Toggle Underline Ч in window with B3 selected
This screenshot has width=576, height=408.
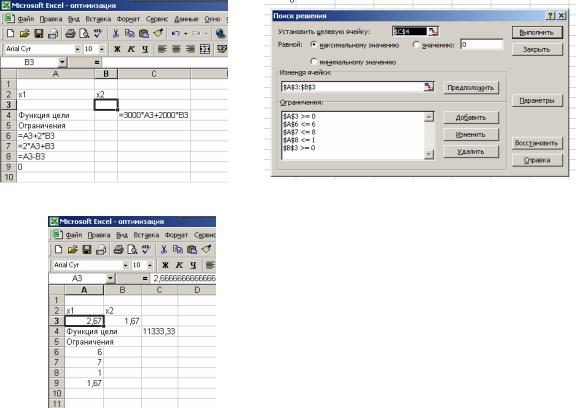click(145, 49)
